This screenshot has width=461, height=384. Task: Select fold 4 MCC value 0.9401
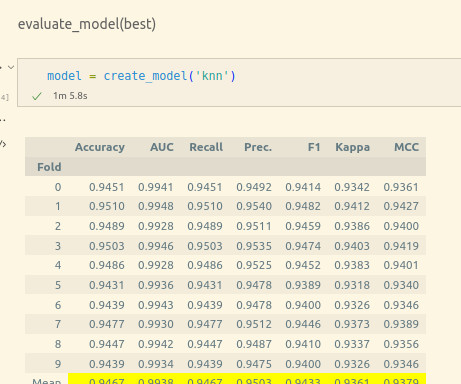click(x=401, y=265)
